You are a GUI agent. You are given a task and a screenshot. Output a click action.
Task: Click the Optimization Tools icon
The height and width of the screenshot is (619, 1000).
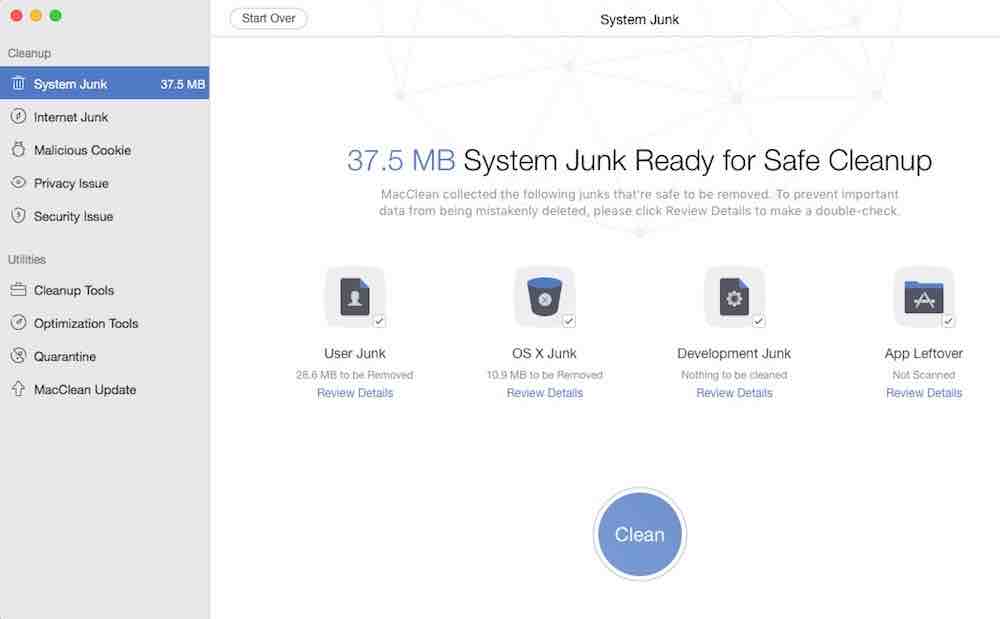pos(18,323)
